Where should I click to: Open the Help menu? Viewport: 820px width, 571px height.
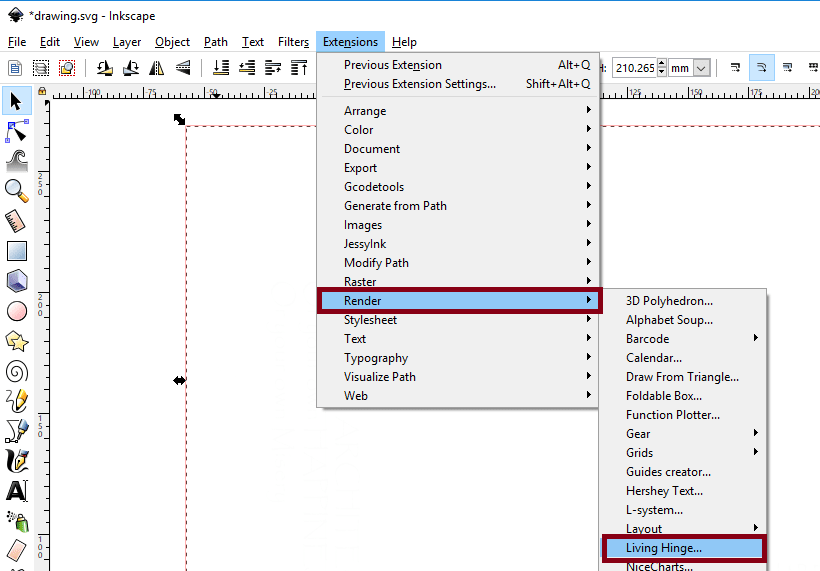coord(404,42)
